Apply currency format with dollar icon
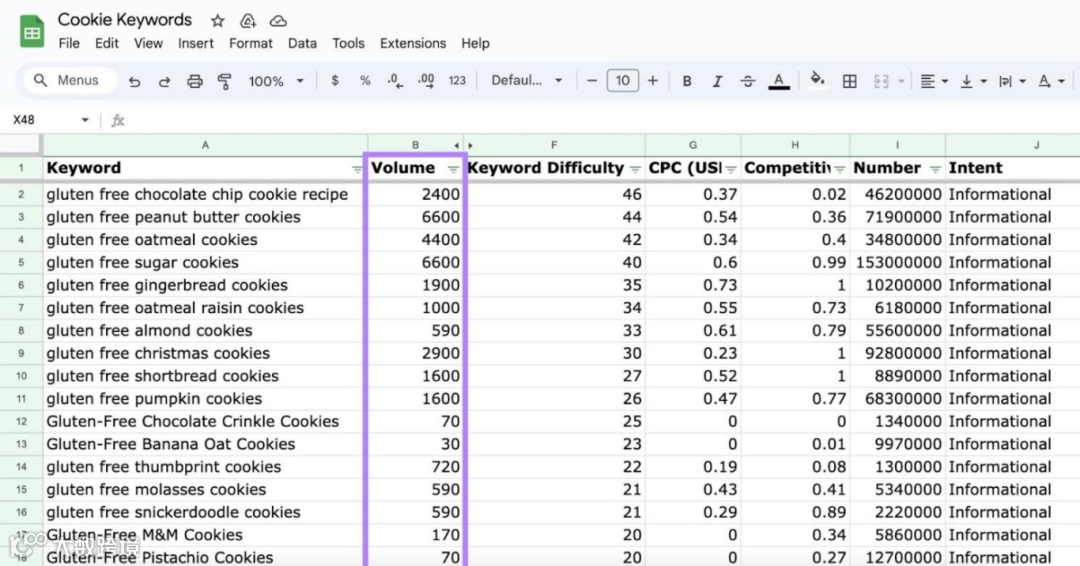 335,81
